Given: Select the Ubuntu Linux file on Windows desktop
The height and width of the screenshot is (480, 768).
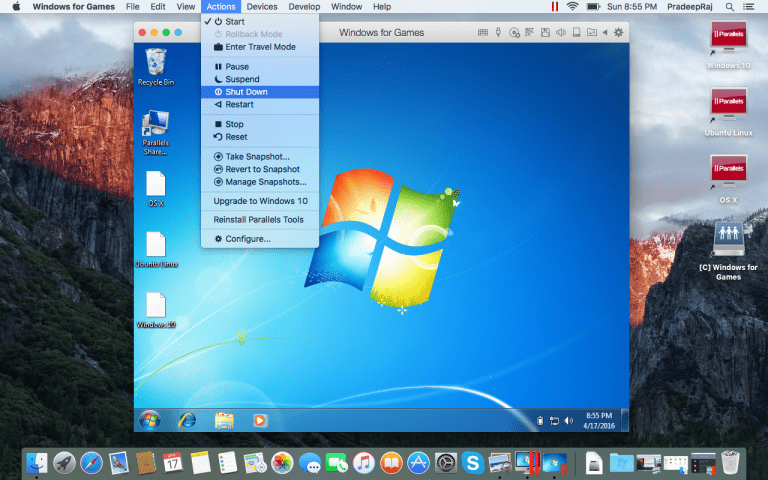Looking at the screenshot, I should tap(156, 250).
